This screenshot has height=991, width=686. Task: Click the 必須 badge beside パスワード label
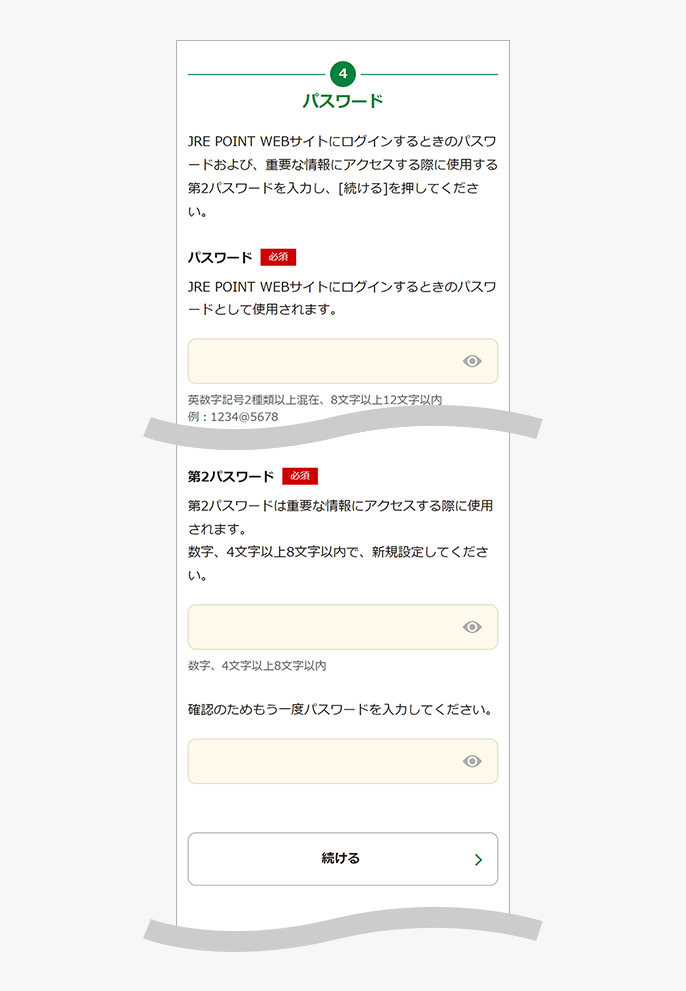pyautogui.click(x=278, y=257)
